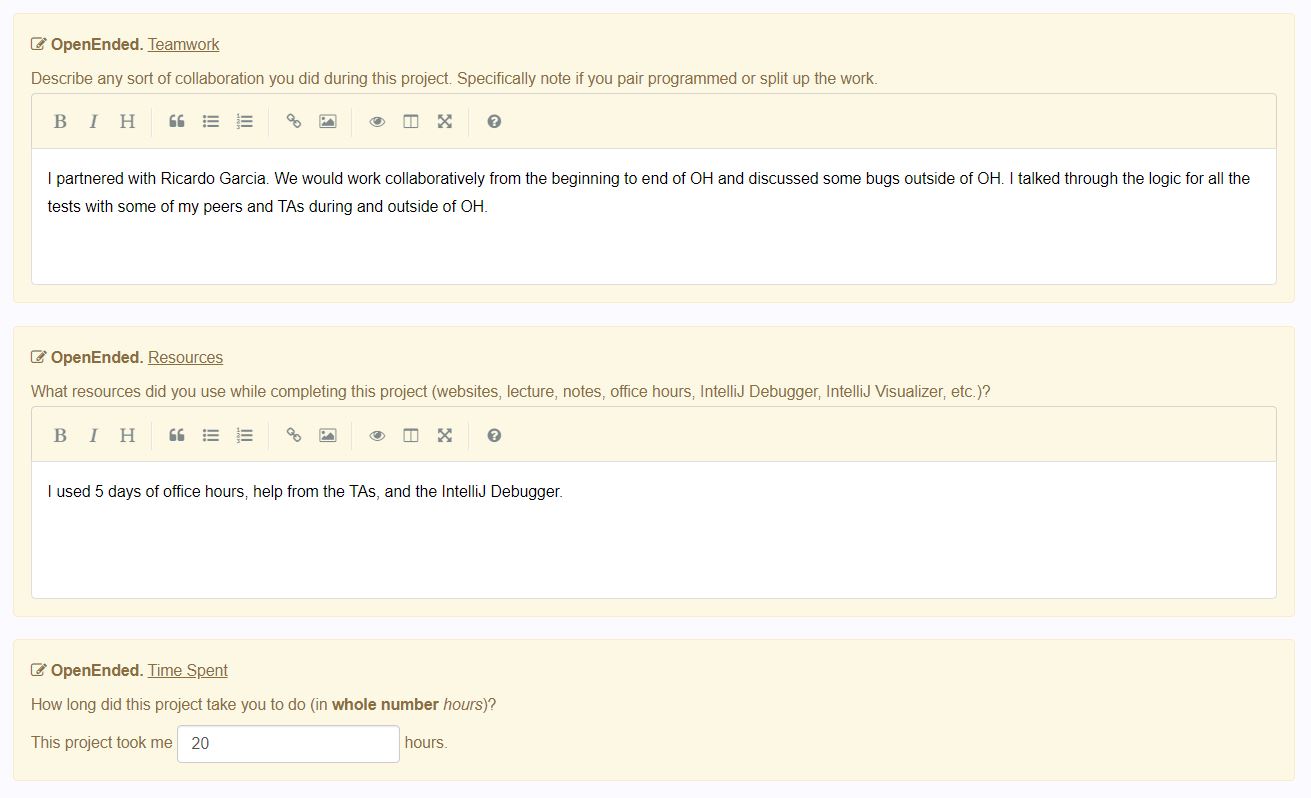Open the Resources question link
Viewport: 1311px width, 798px height.
coord(185,357)
